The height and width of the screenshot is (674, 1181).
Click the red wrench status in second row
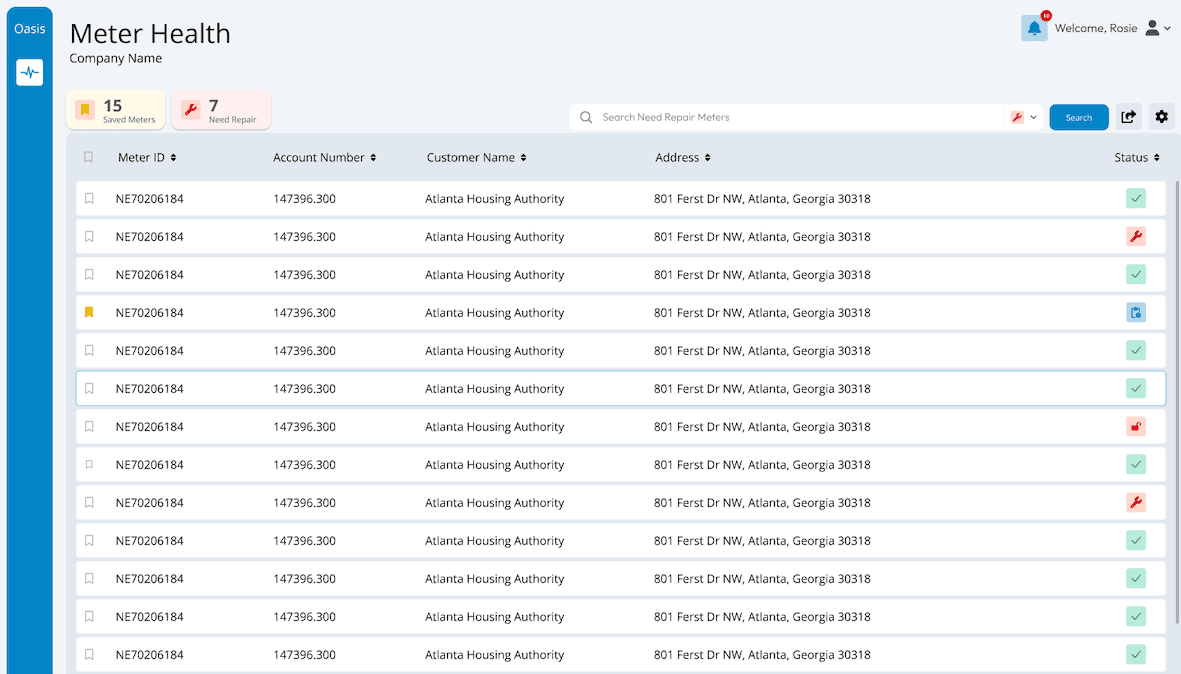click(1135, 237)
